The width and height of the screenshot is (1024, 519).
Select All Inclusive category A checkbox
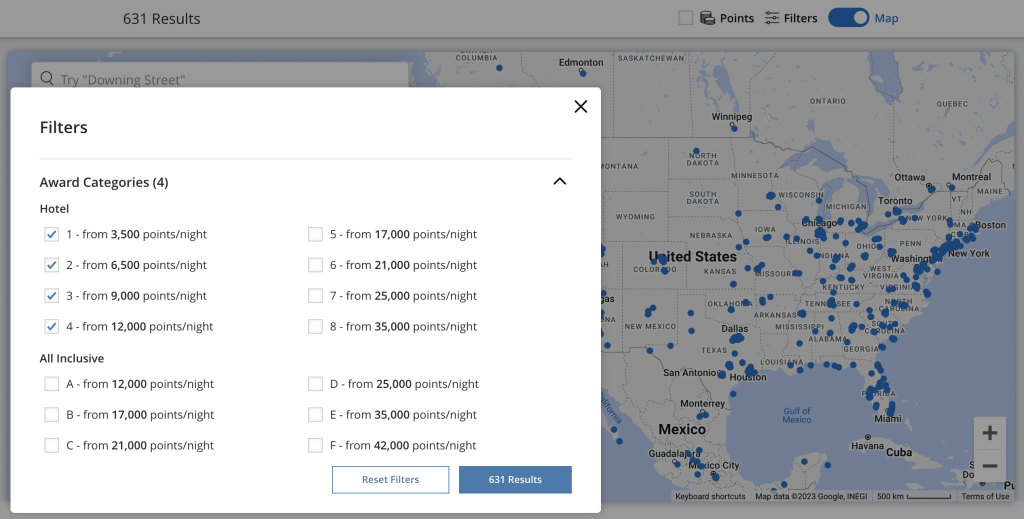52,384
